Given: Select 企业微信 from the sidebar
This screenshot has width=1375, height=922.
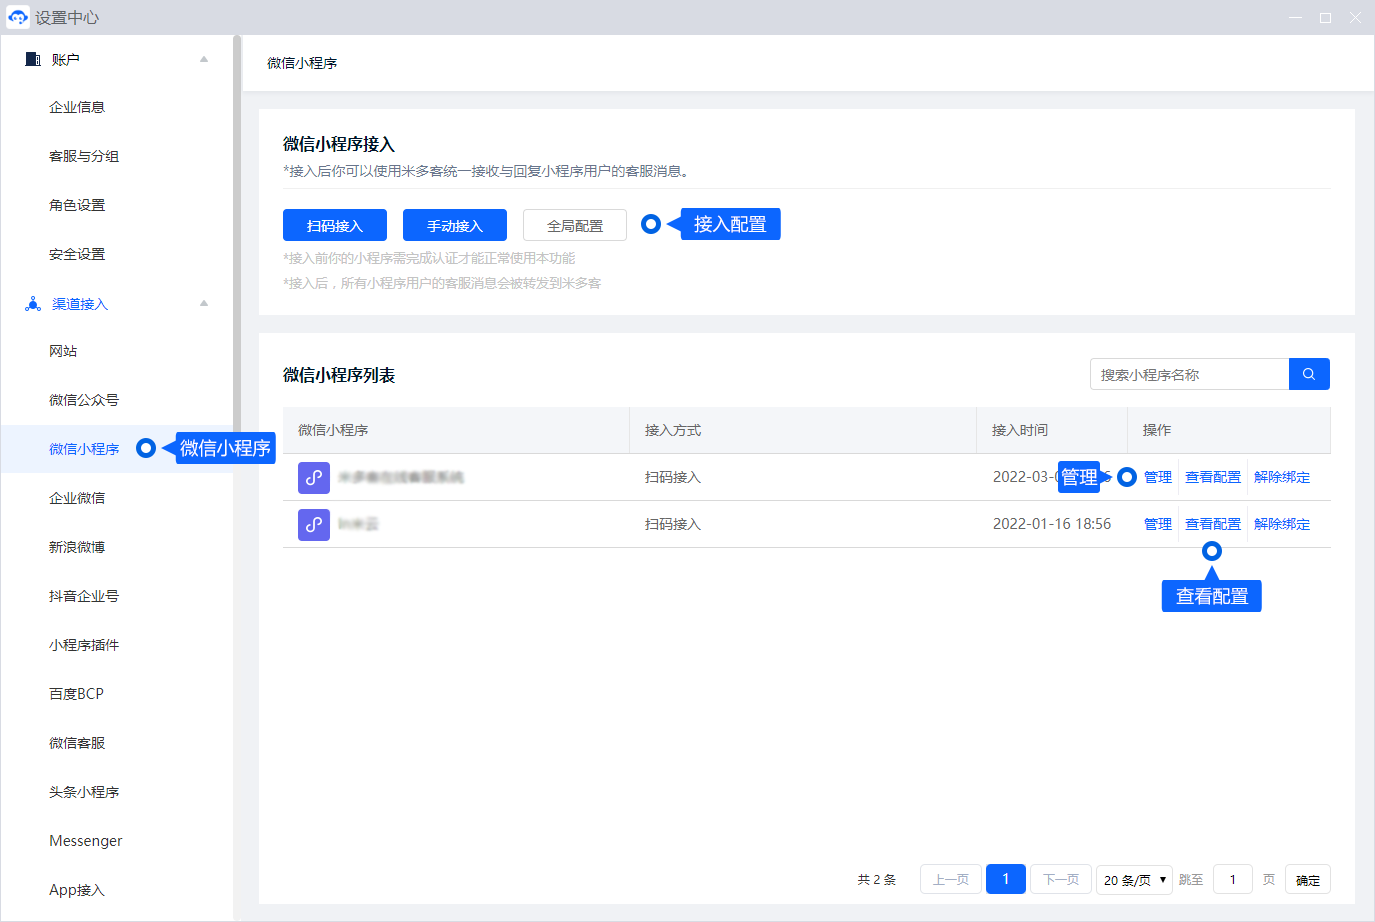Looking at the screenshot, I should [x=77, y=498].
